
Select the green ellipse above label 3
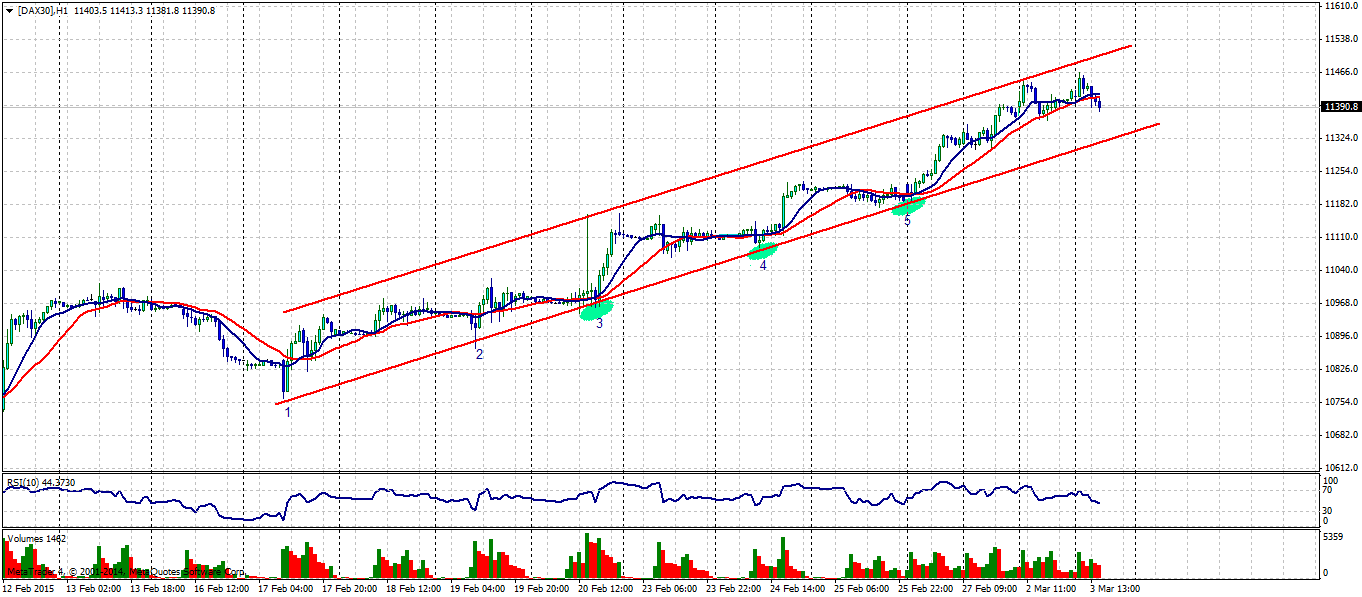click(x=596, y=310)
